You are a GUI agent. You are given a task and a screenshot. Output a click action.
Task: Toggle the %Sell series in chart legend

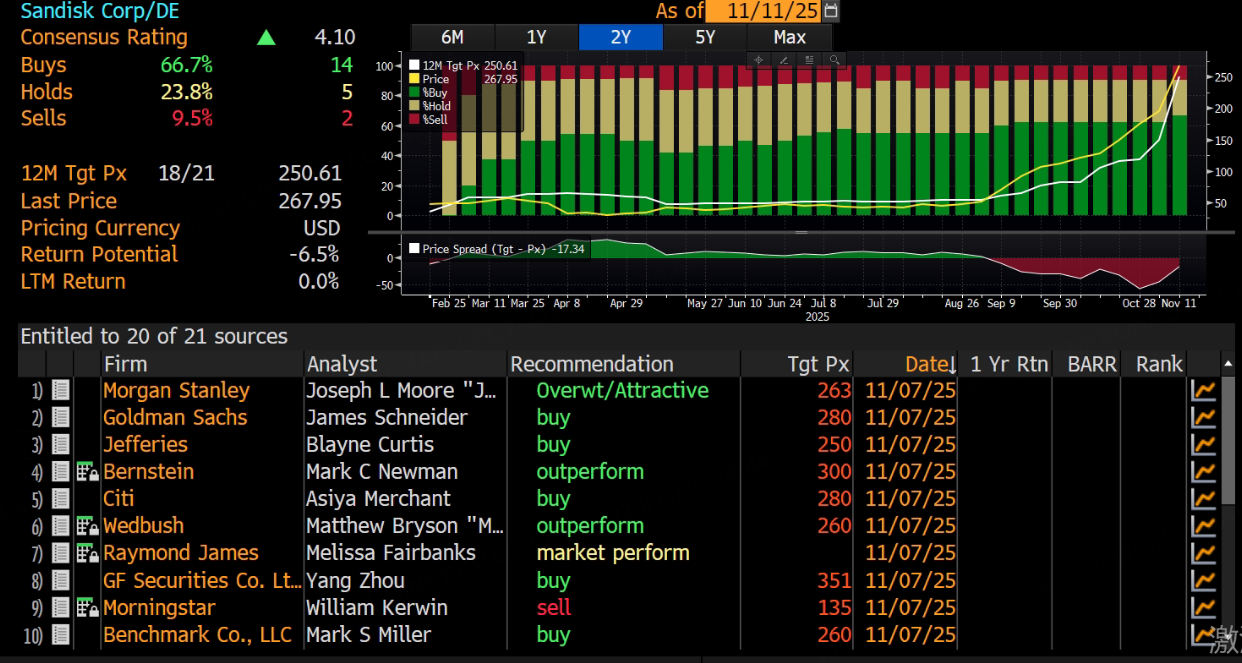pyautogui.click(x=435, y=119)
